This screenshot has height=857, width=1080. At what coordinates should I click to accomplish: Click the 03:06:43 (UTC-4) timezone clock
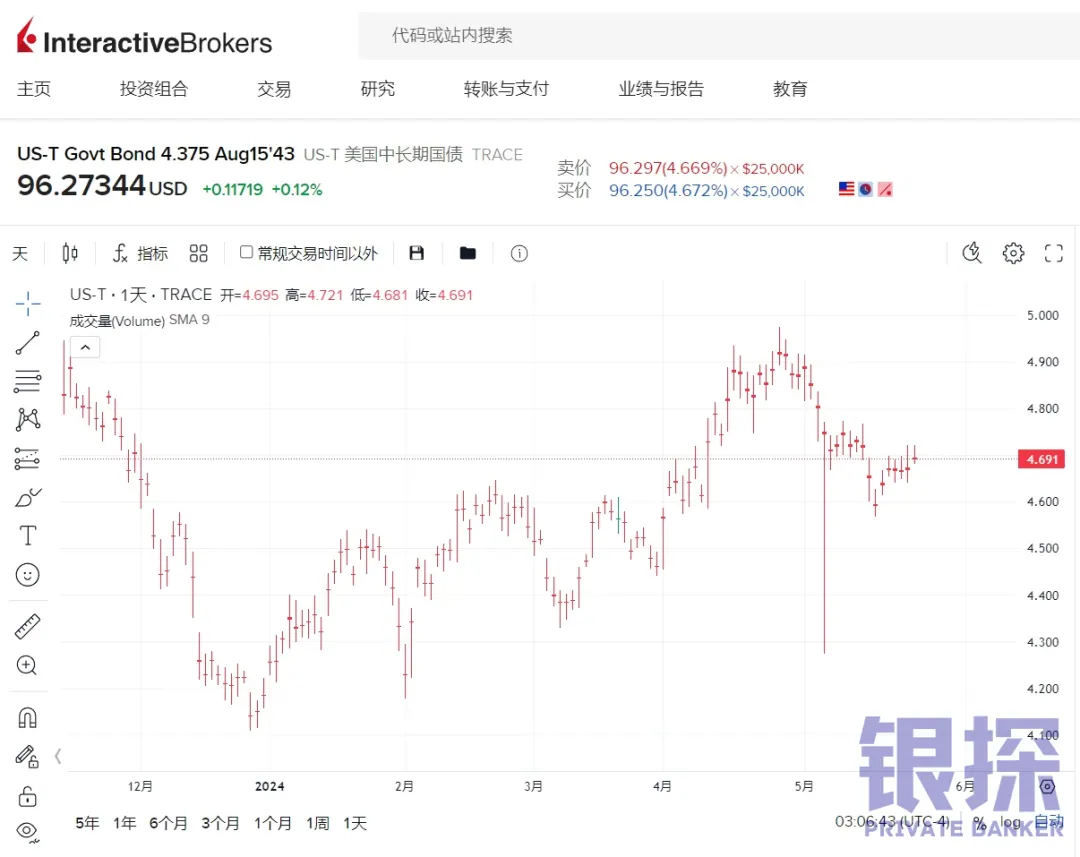892,821
